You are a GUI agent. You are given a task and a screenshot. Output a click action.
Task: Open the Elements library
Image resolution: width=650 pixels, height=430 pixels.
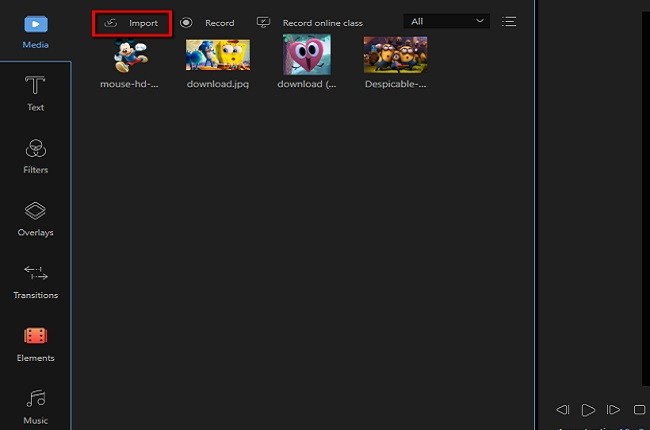point(35,343)
